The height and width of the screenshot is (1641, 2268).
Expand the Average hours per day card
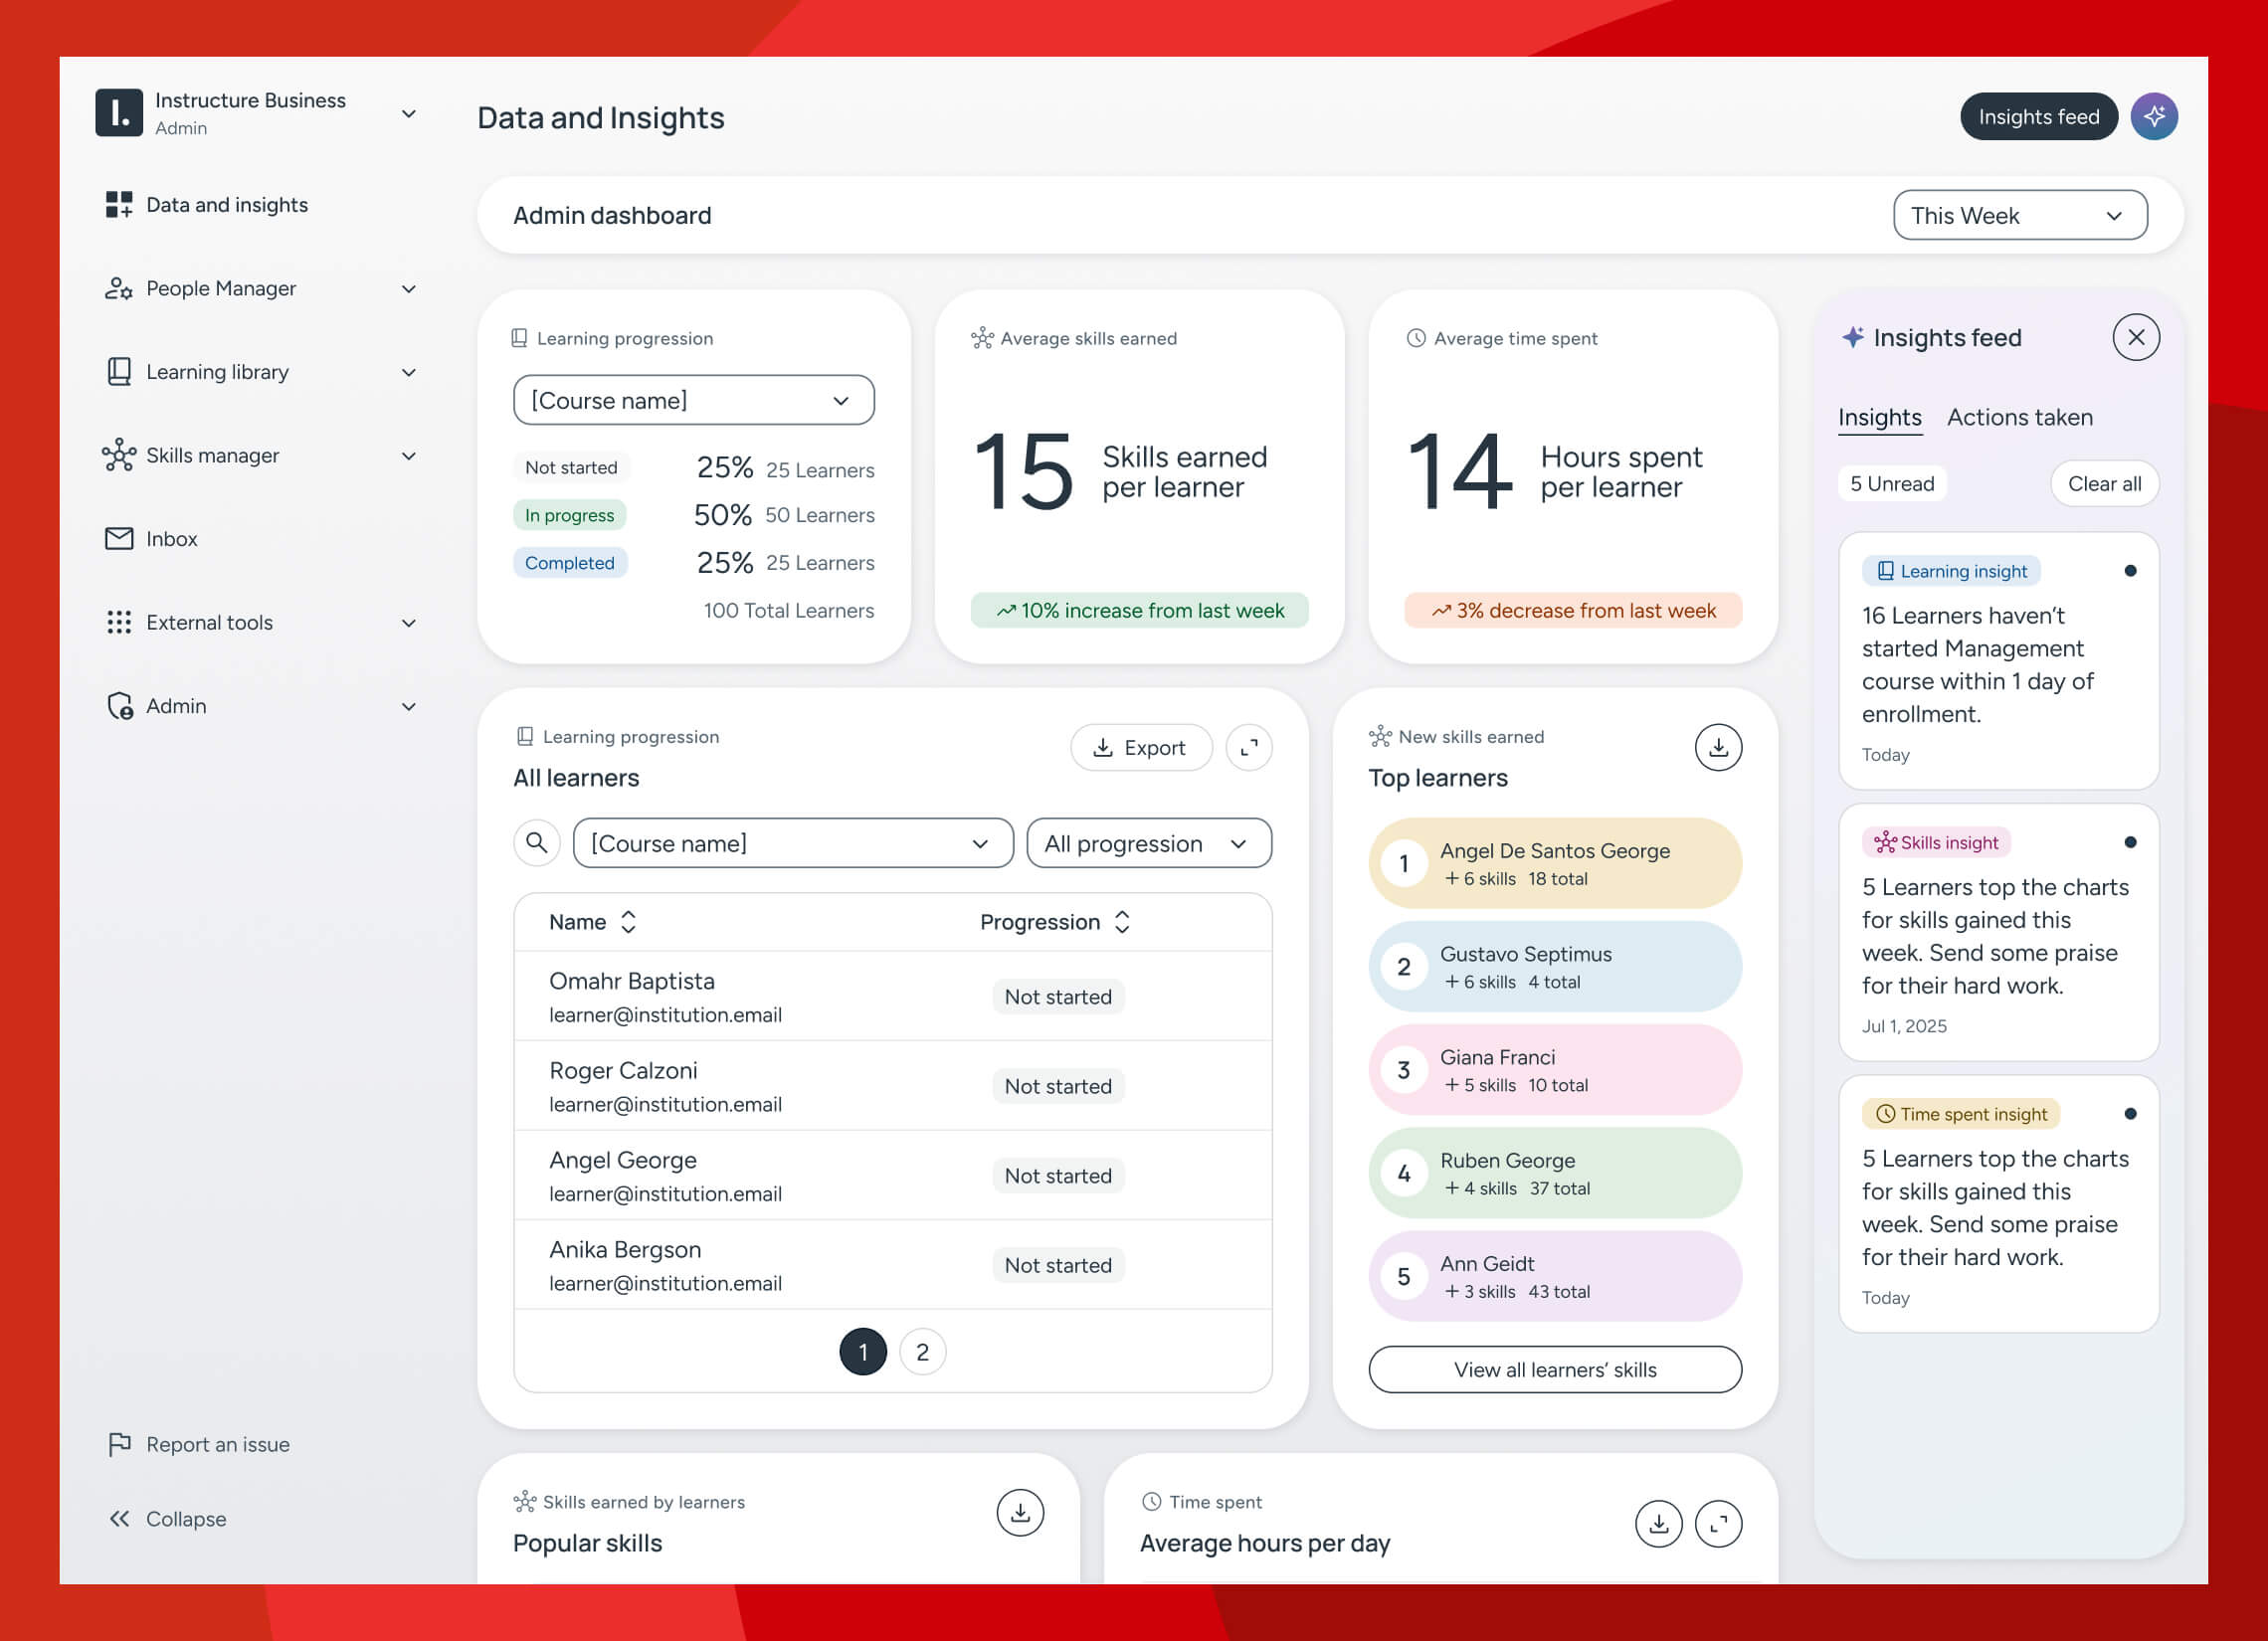(x=1717, y=1524)
